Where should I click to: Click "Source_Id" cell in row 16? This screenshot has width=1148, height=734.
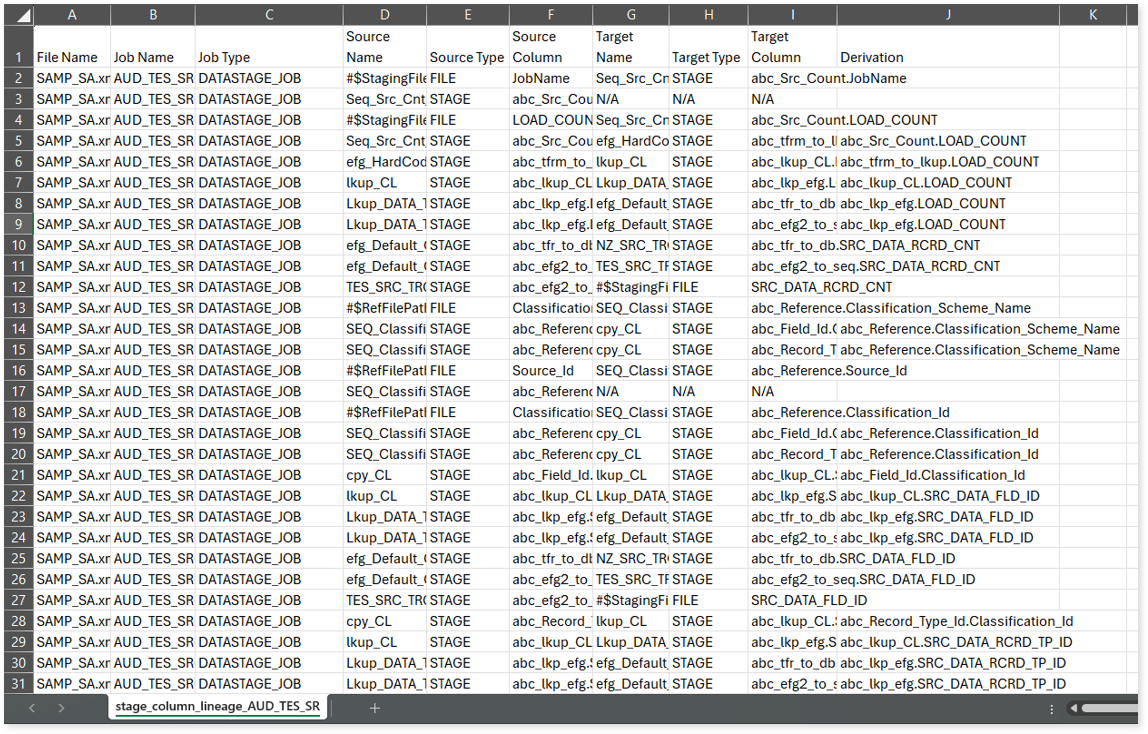click(551, 371)
